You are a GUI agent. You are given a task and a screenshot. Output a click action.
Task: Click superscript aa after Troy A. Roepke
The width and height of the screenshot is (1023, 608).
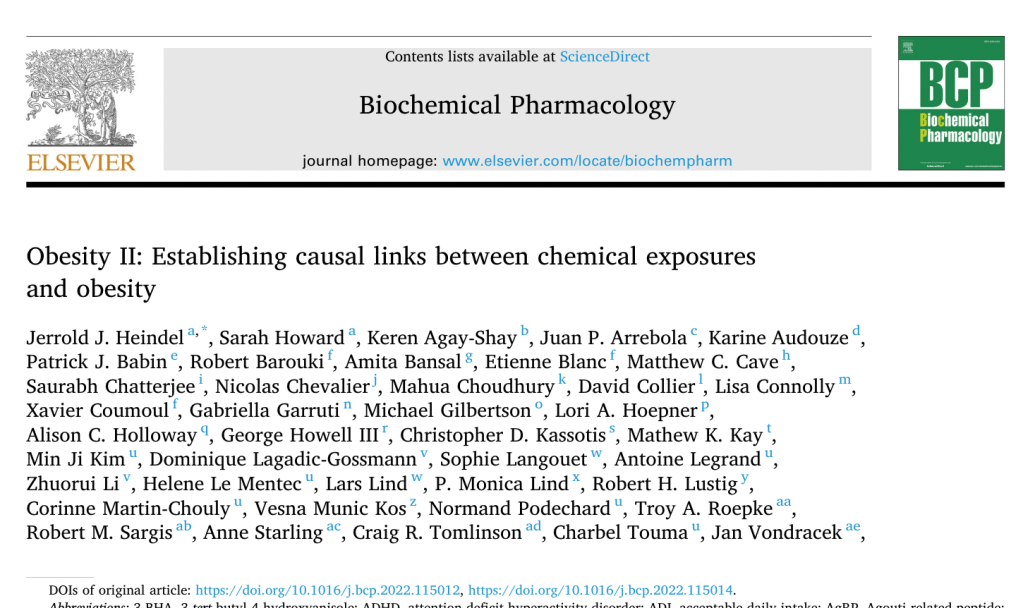(784, 502)
